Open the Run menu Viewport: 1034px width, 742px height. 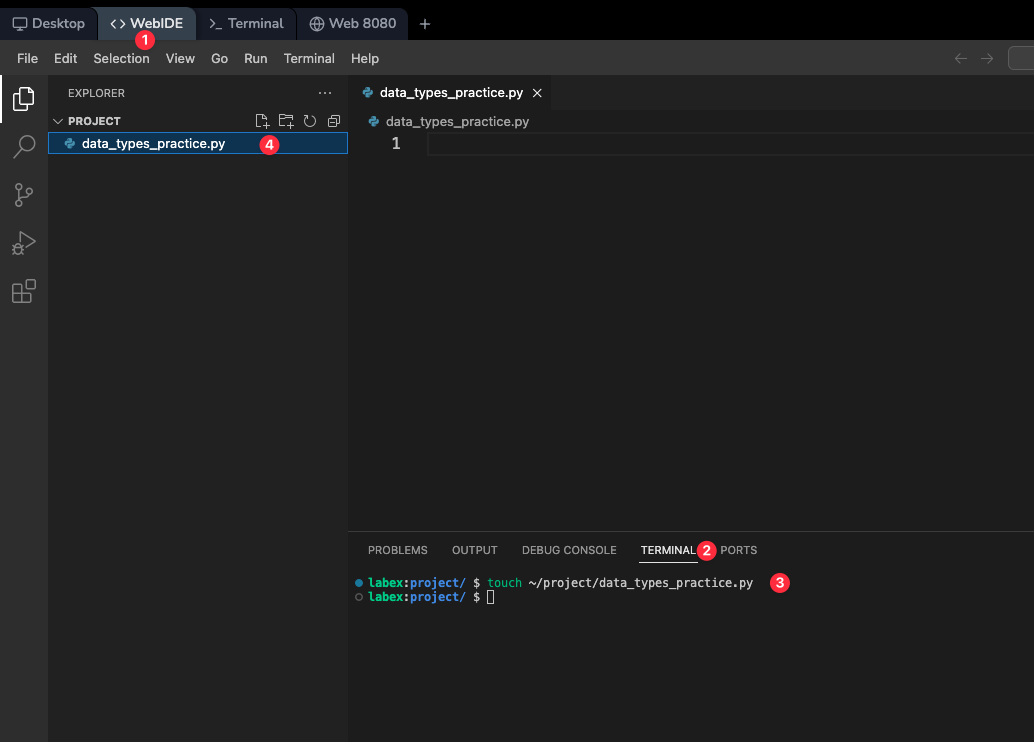[x=255, y=58]
